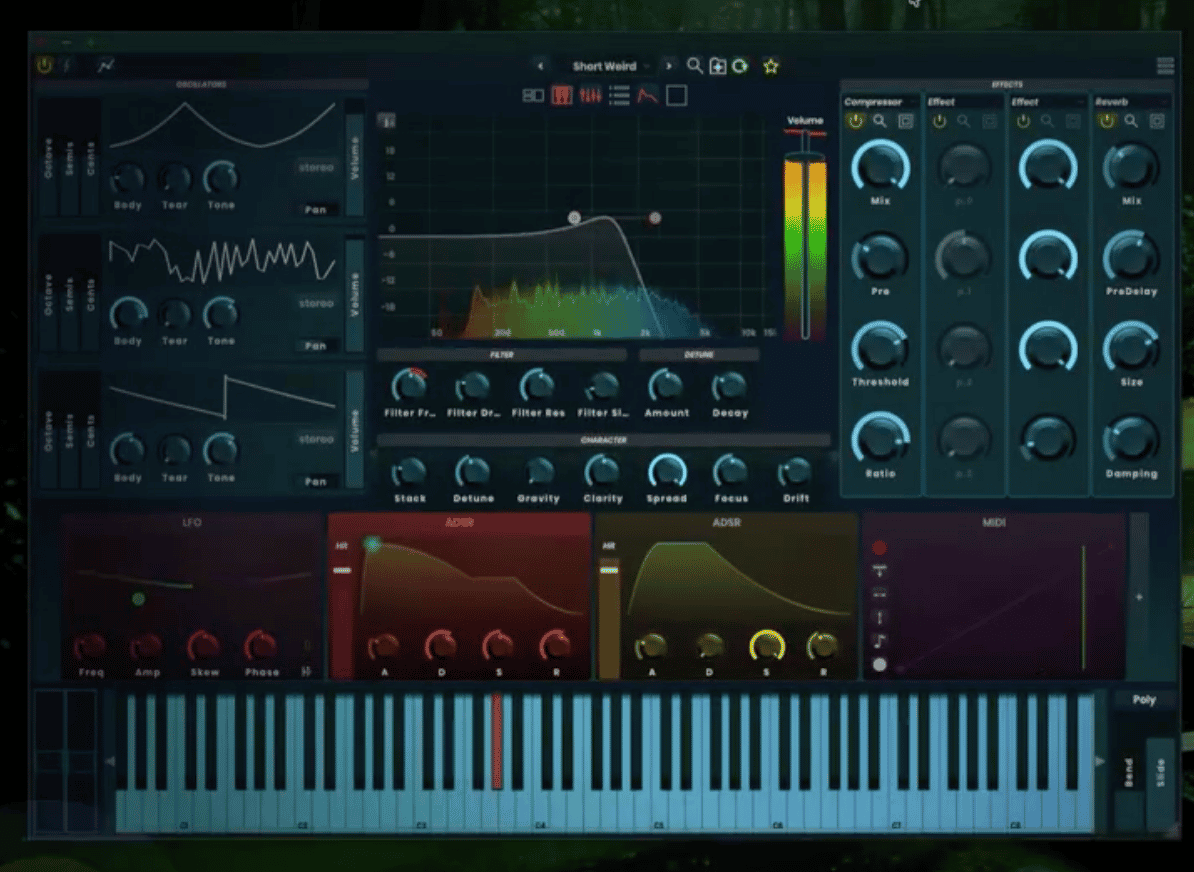This screenshot has height=872, width=1194.
Task: Select the red ADSR panel header
Action: click(459, 522)
